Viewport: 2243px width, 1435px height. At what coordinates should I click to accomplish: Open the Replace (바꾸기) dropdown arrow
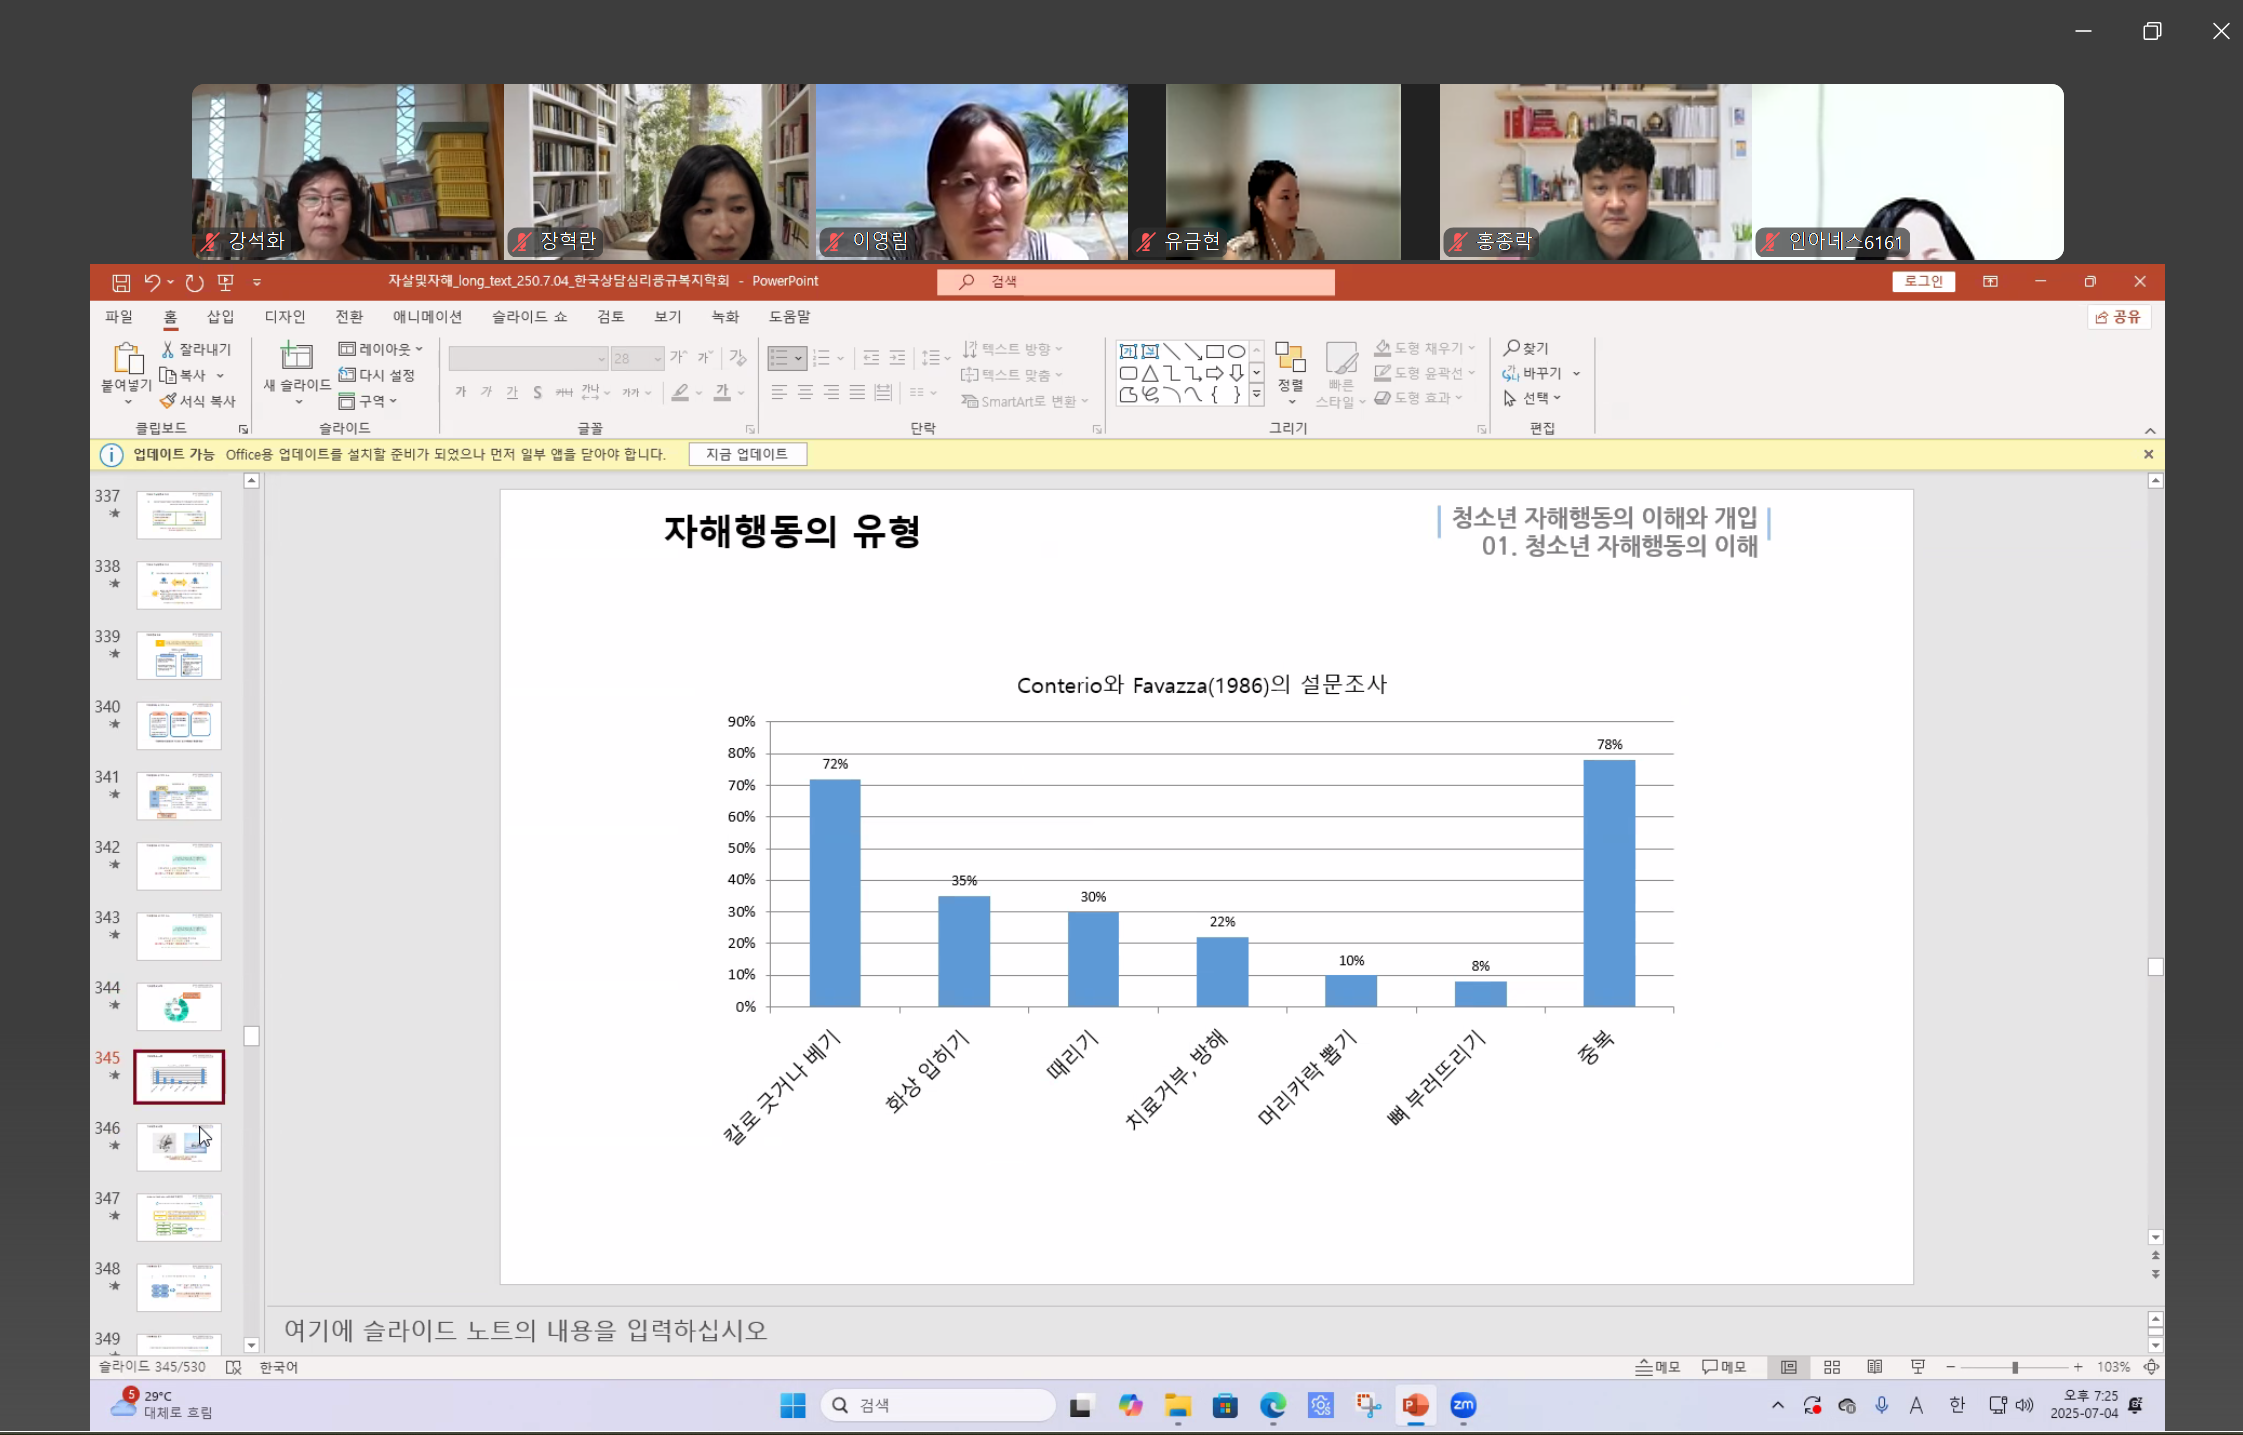pyautogui.click(x=1577, y=373)
